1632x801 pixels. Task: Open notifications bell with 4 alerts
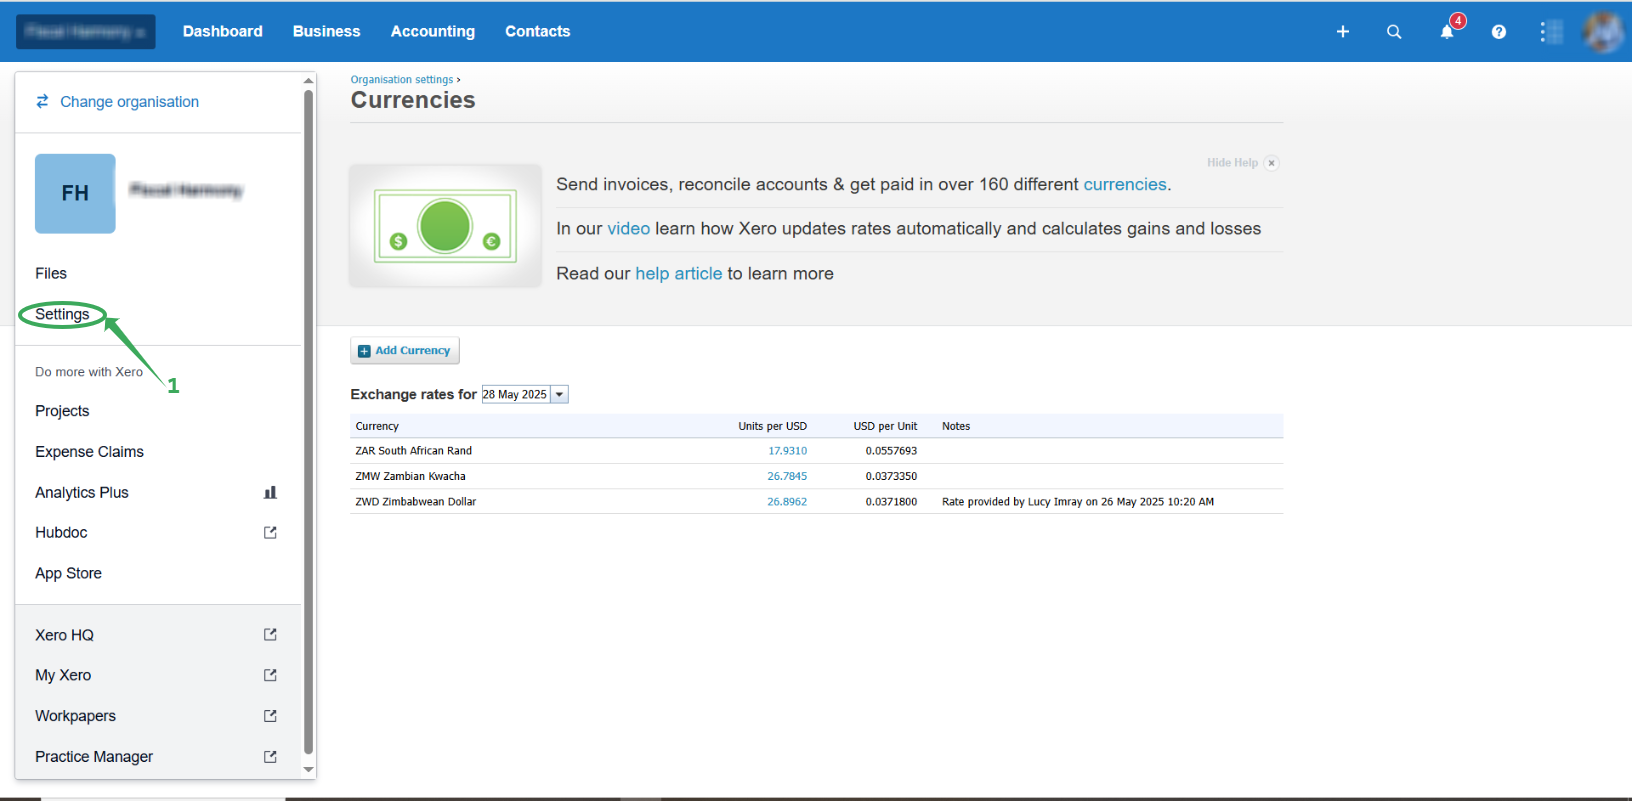[1448, 31]
